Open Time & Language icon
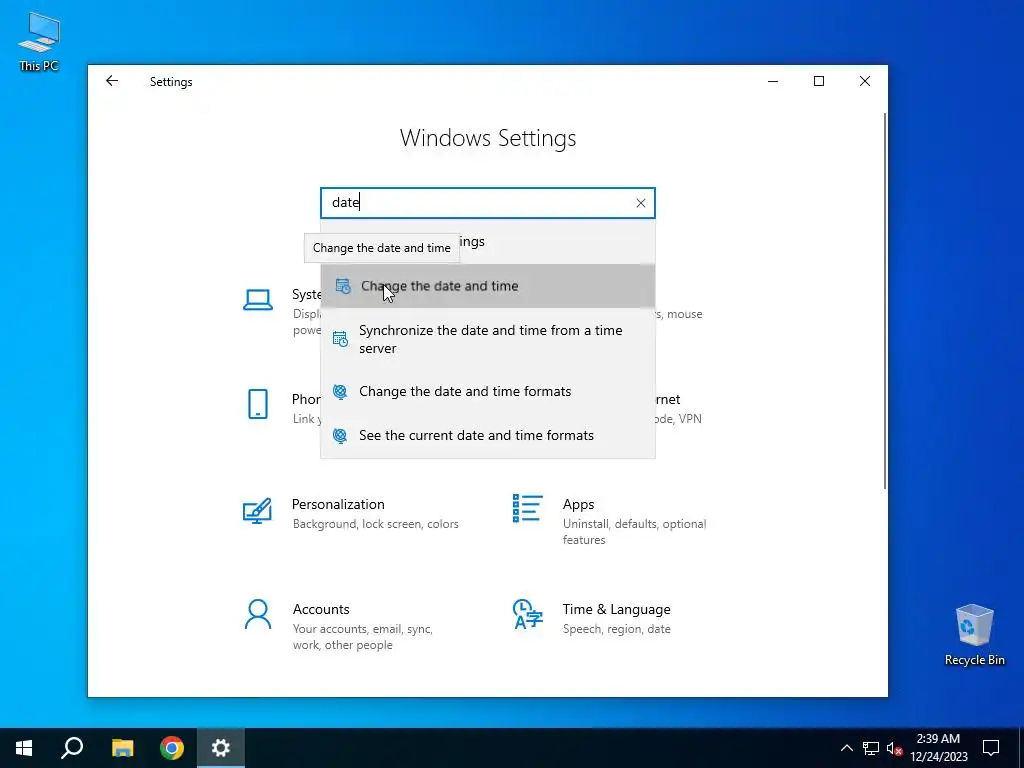The height and width of the screenshot is (768, 1024). (528, 614)
